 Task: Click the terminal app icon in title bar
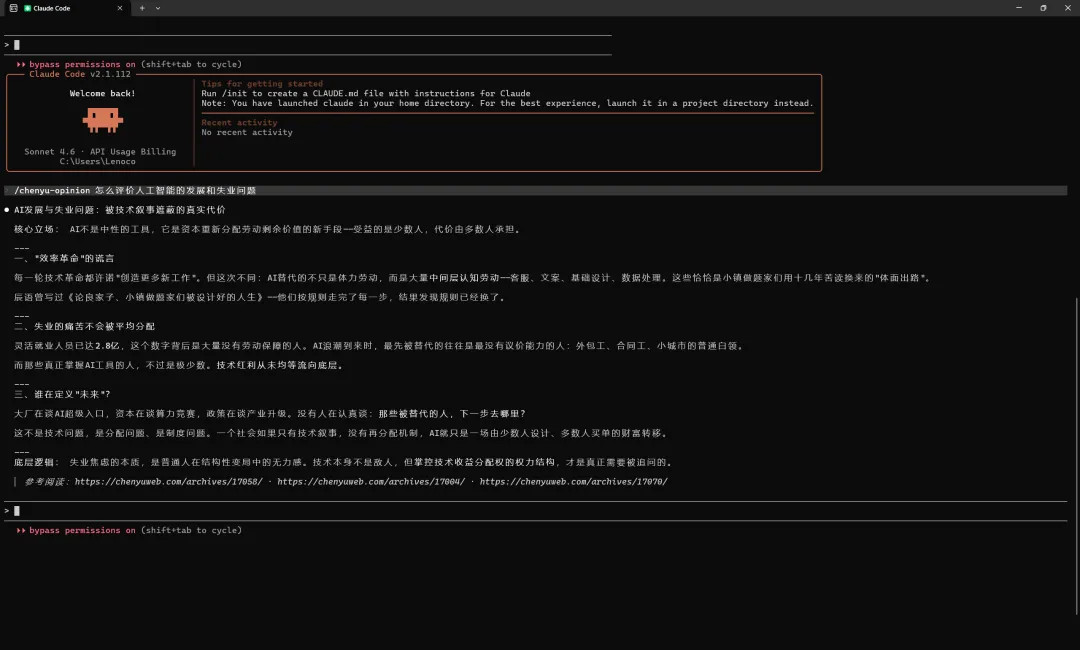coord(13,8)
